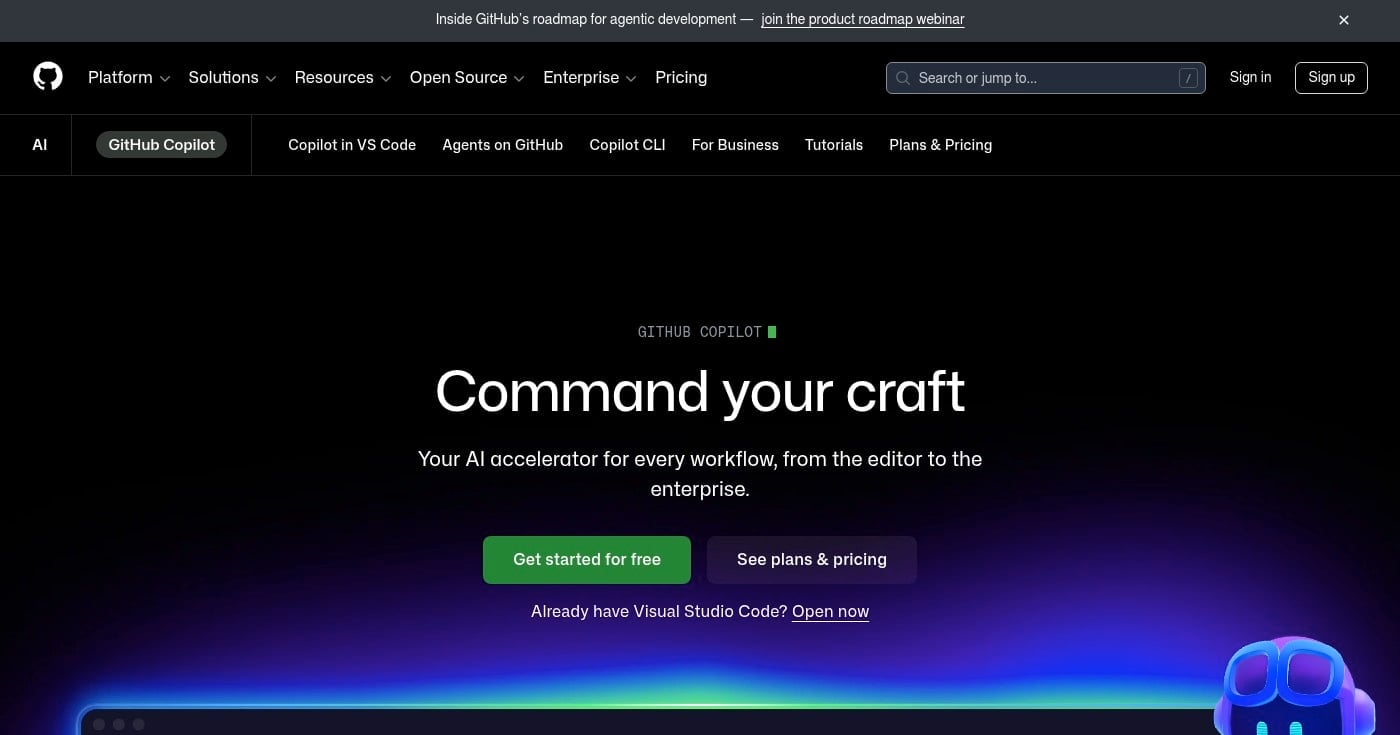Click the slash shortcut key icon
Image resolution: width=1400 pixels, height=735 pixels.
(1188, 78)
